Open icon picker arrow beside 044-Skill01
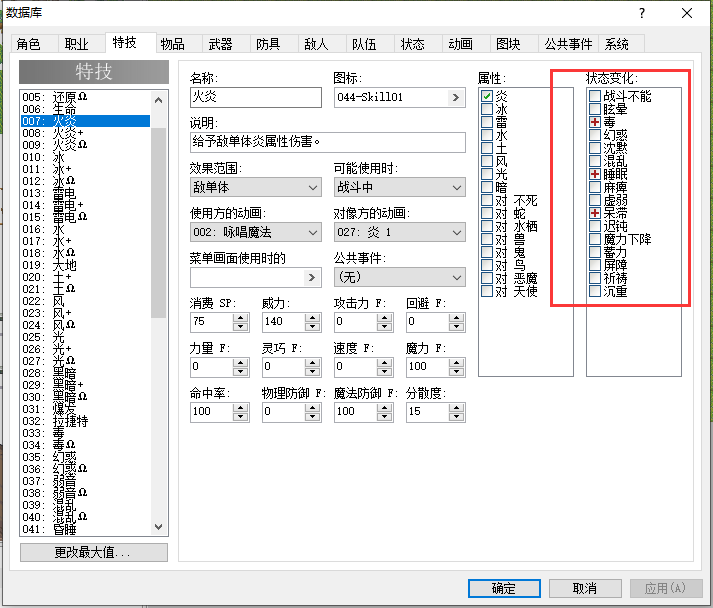Screen dimensions: 713x608 (456, 97)
